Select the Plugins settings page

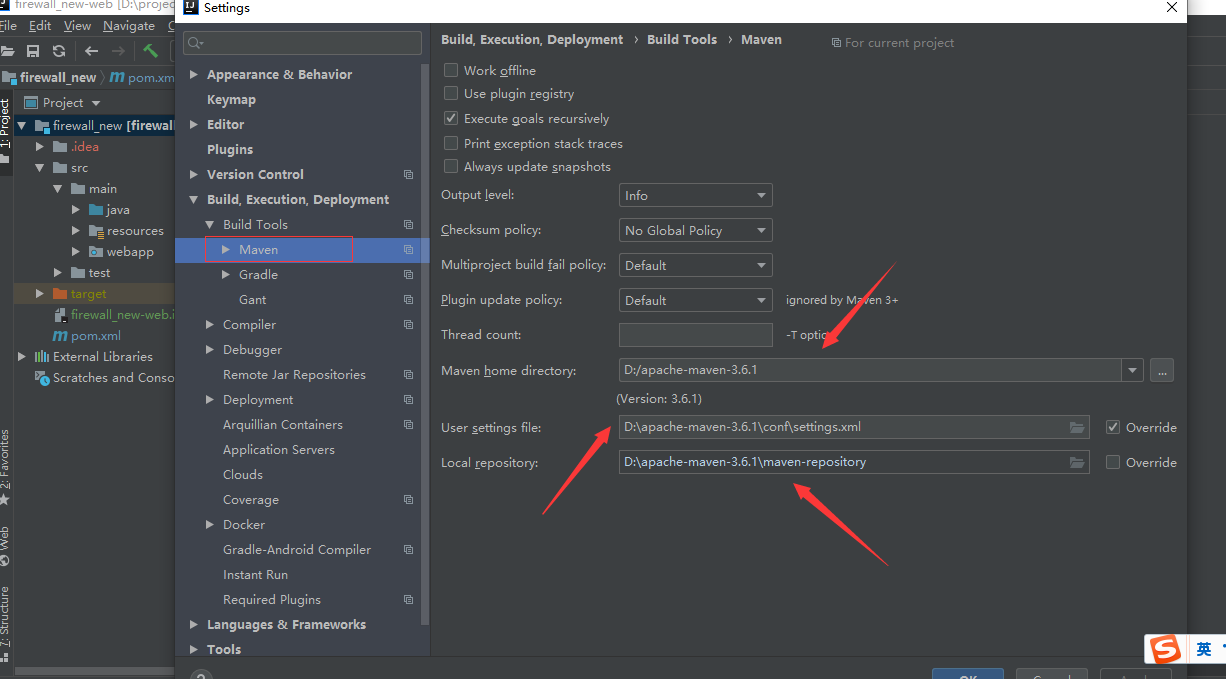(x=230, y=149)
